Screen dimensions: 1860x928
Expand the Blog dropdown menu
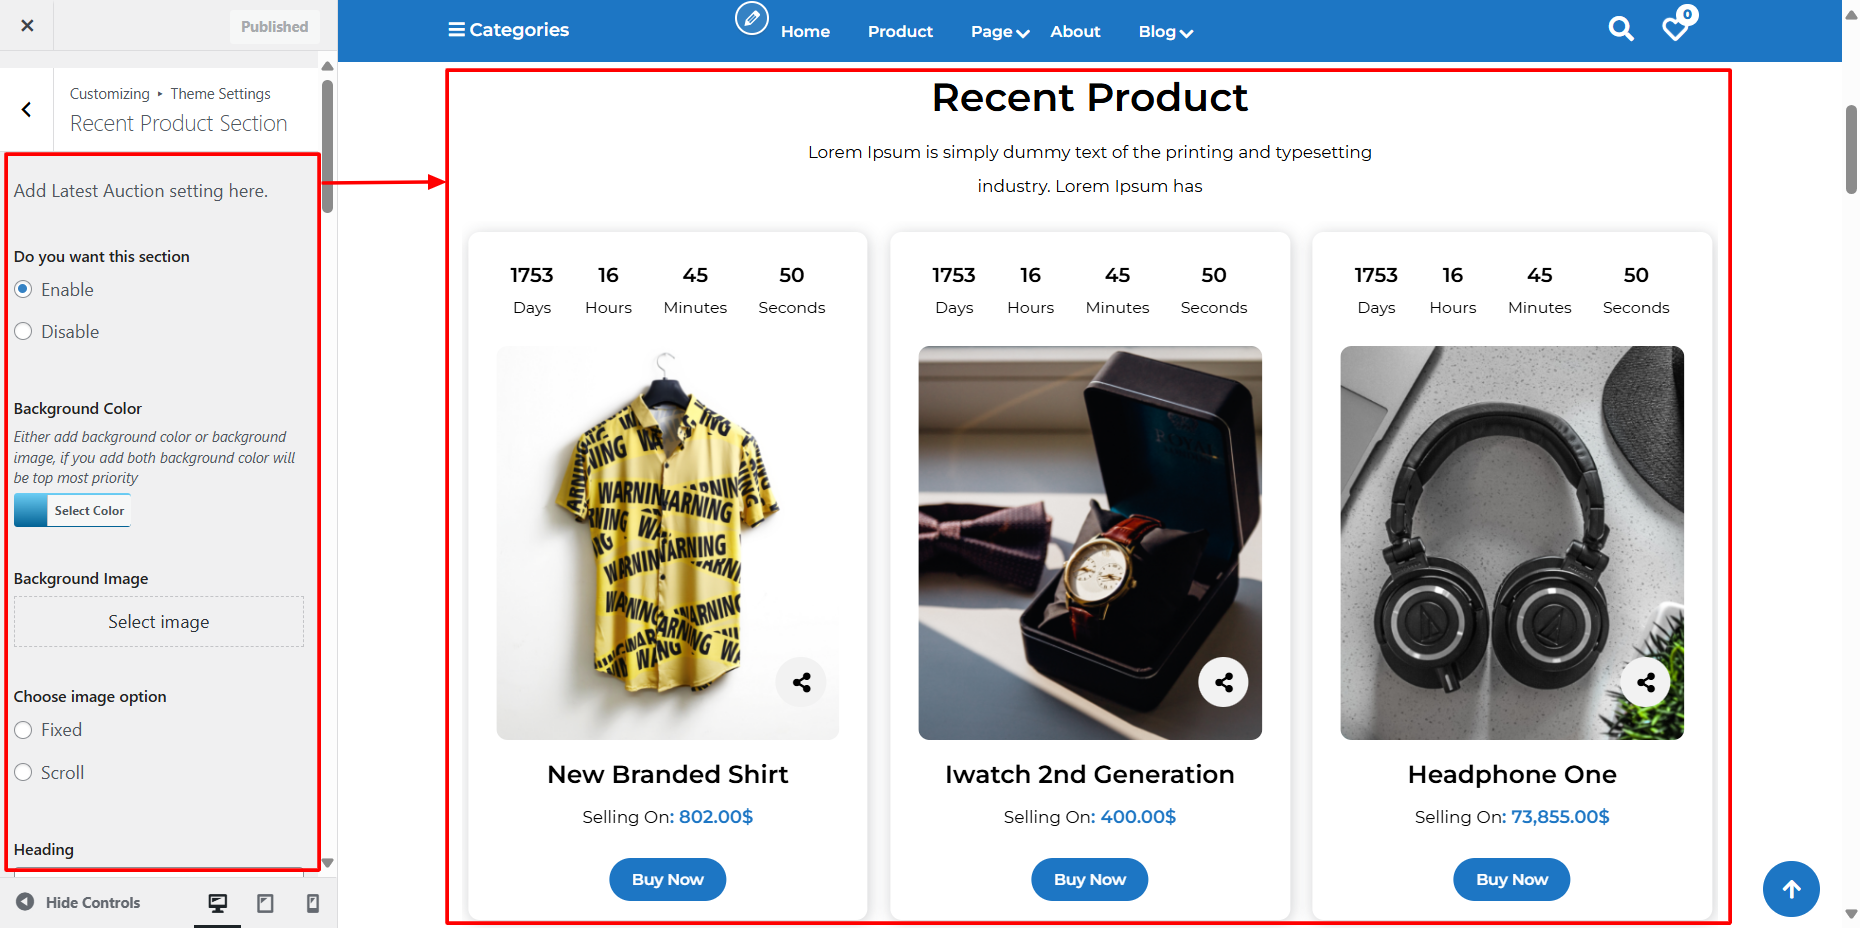1165,32
